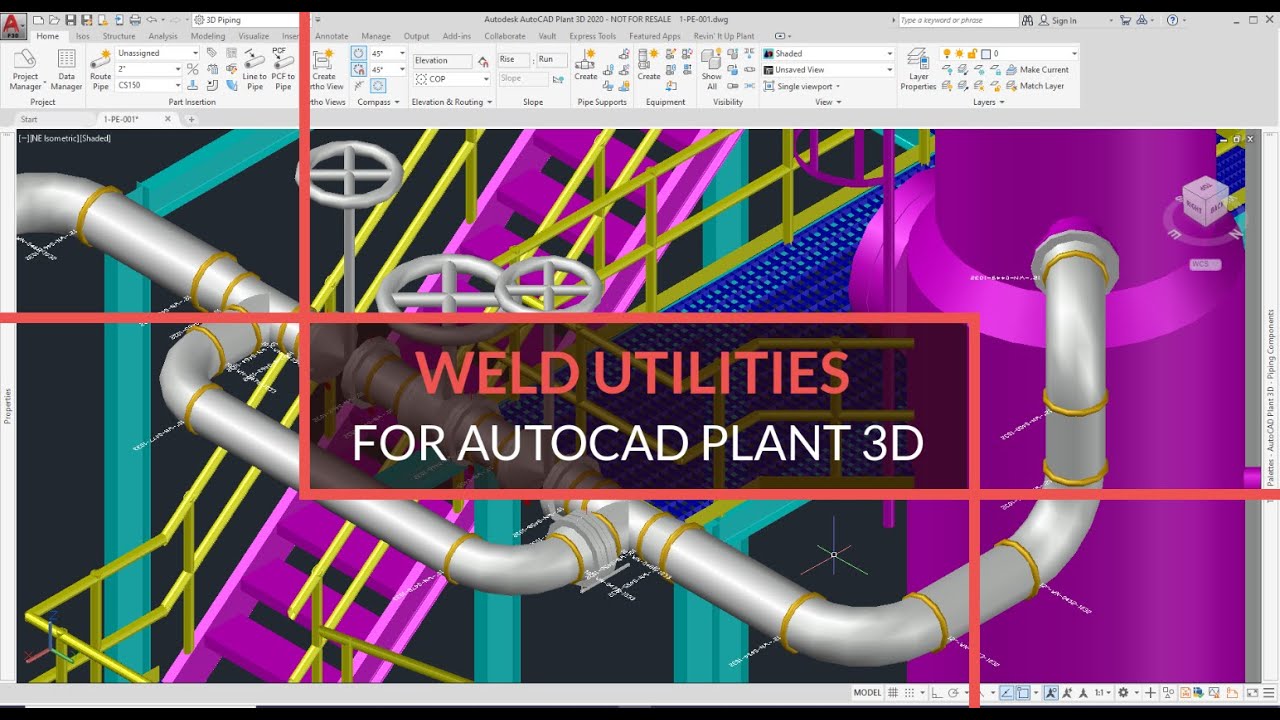Open the Help question mark

click(x=1172, y=20)
